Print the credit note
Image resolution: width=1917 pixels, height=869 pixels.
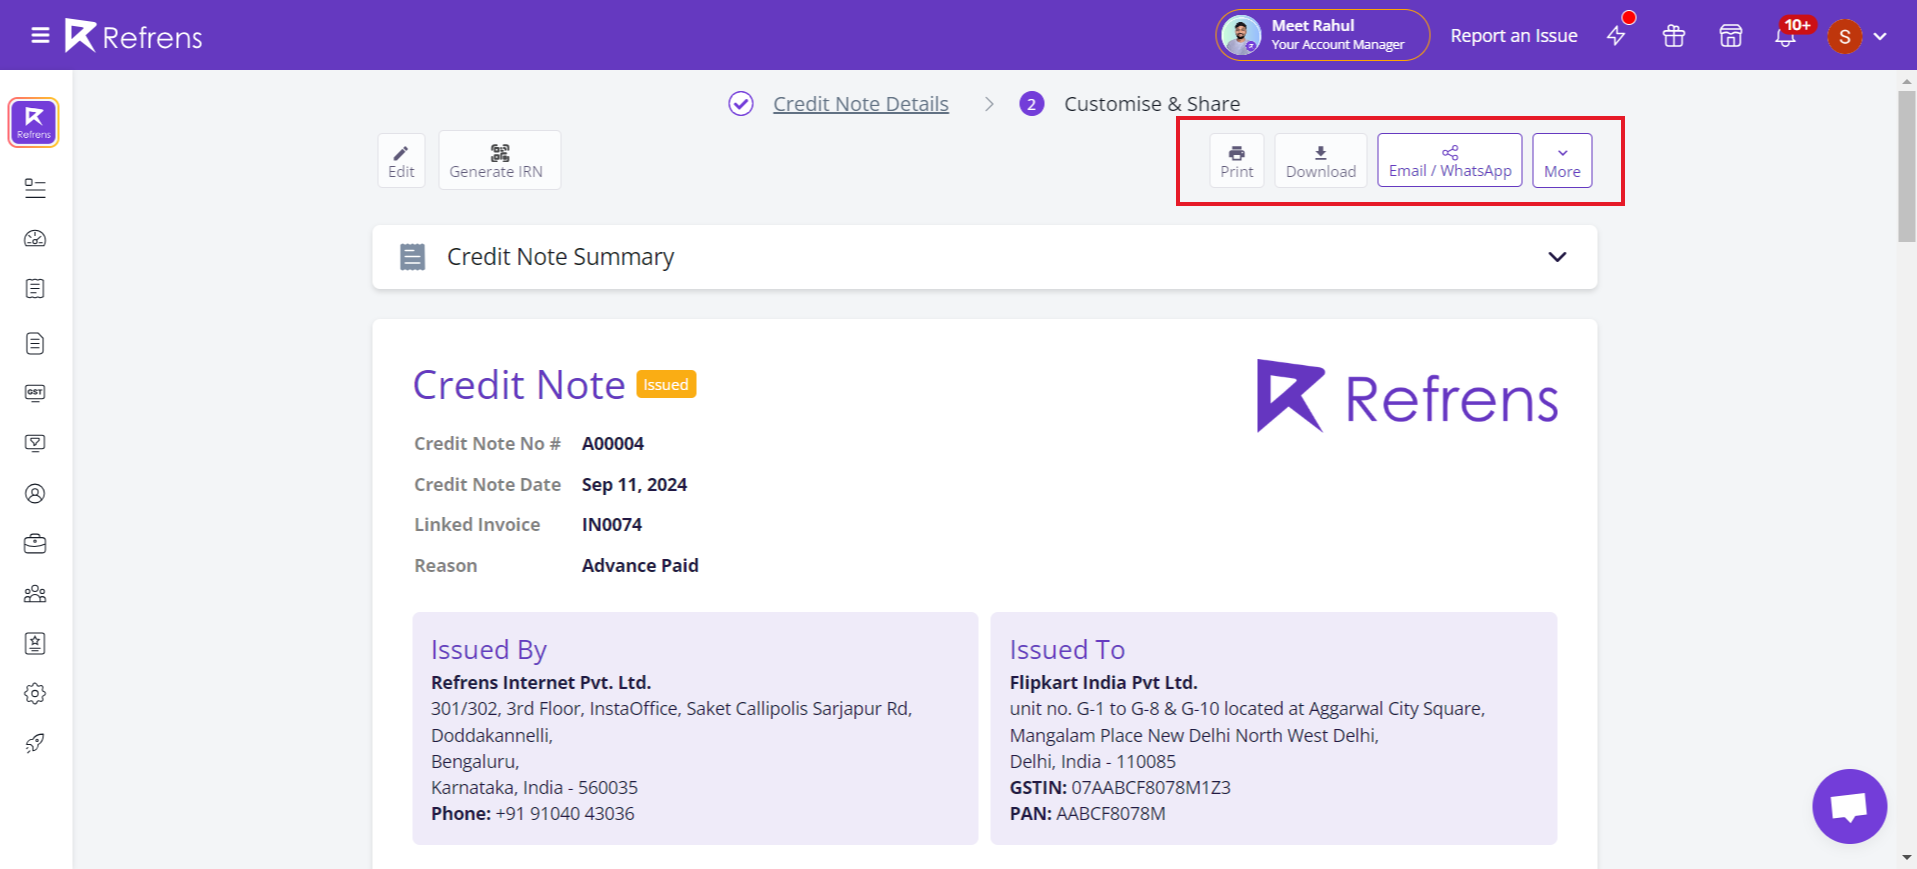(x=1237, y=160)
